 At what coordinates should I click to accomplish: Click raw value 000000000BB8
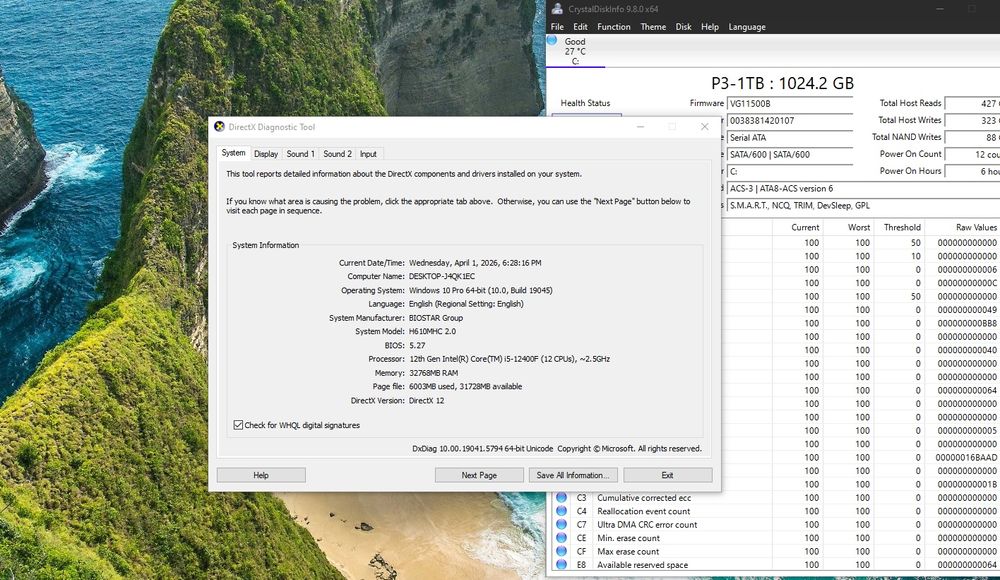click(967, 323)
